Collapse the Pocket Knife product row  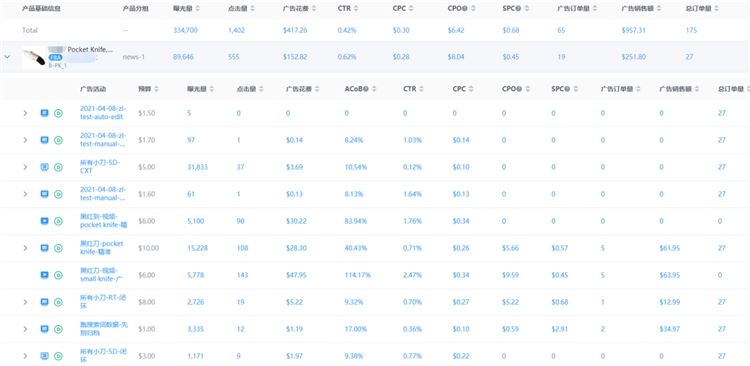click(7, 56)
